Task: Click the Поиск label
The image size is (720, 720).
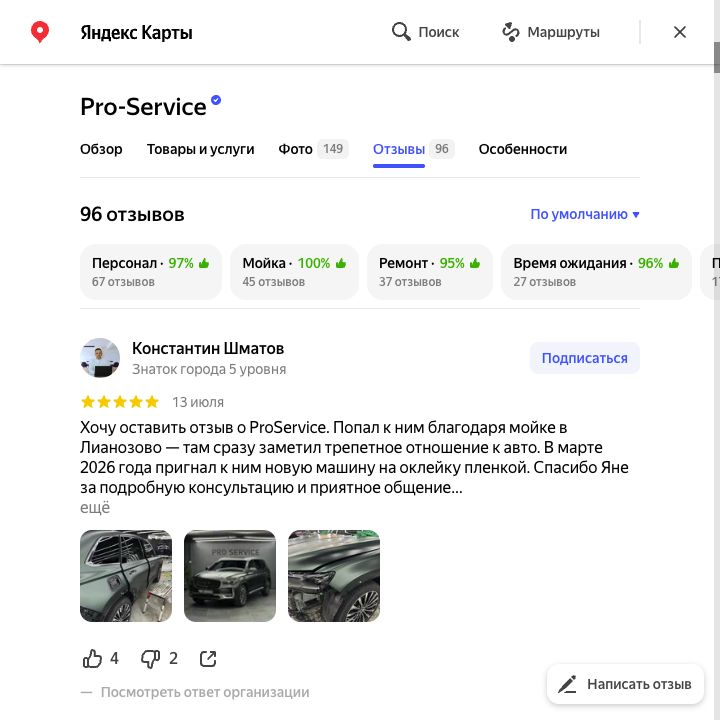Action: [x=439, y=32]
